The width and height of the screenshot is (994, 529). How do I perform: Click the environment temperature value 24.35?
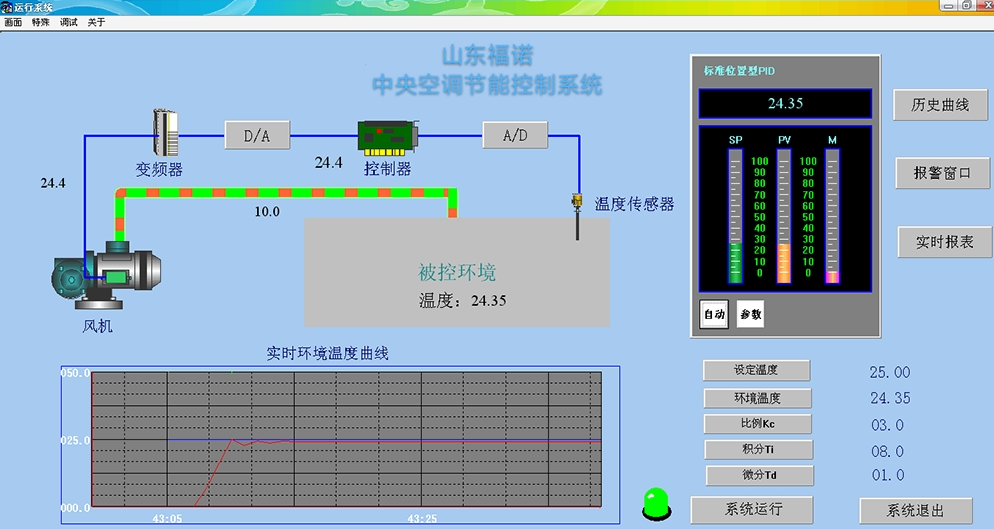[x=890, y=398]
